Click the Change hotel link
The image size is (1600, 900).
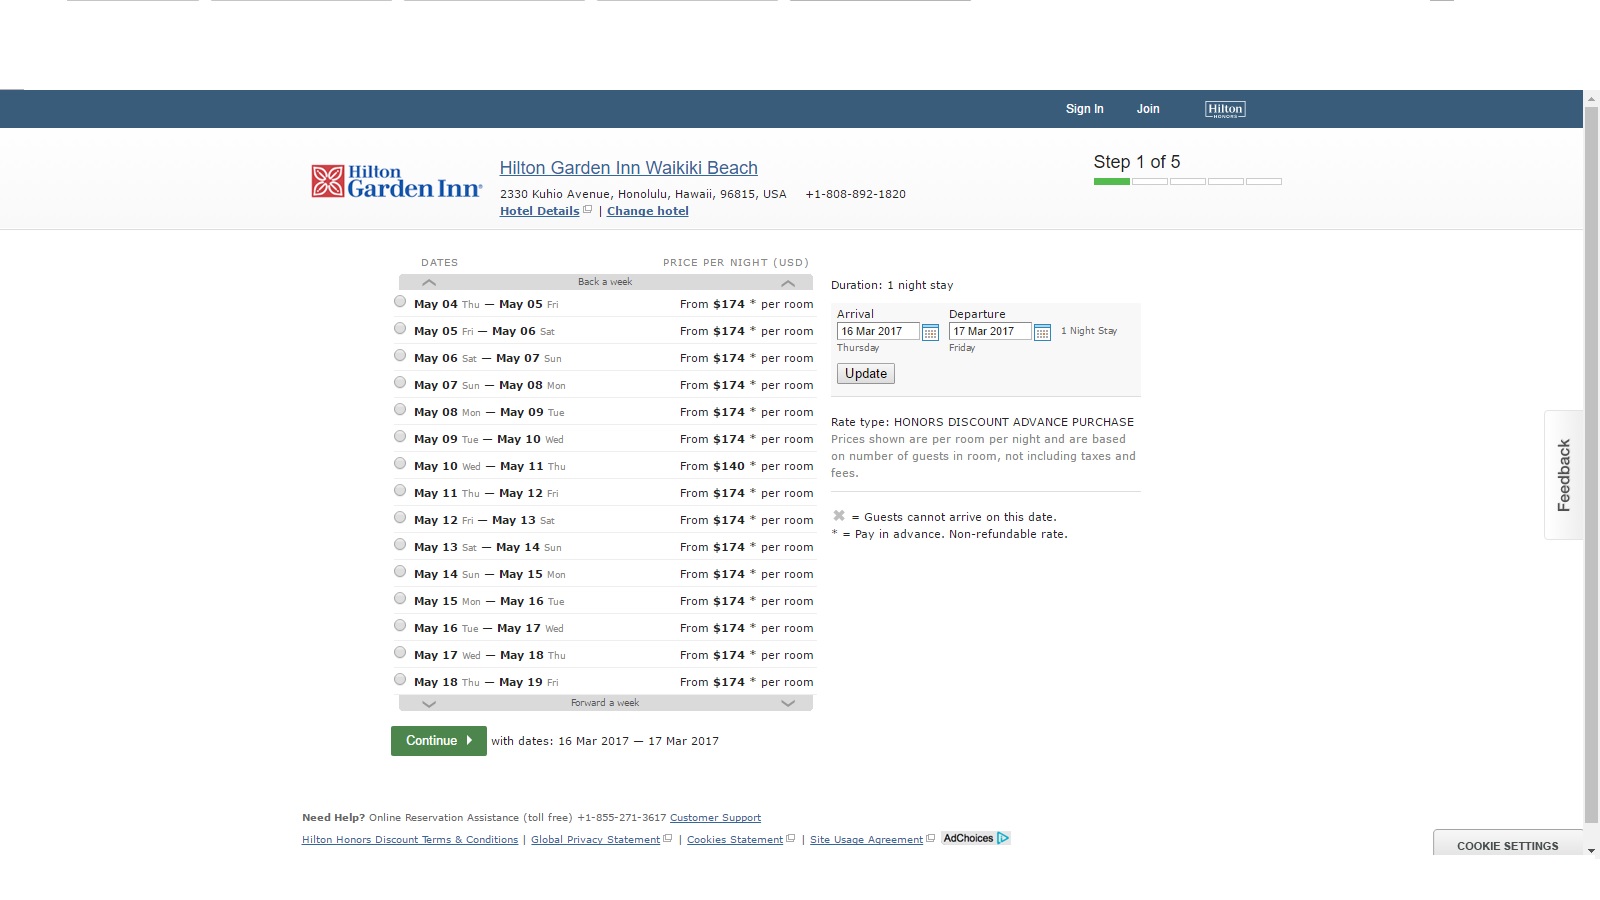tap(648, 211)
